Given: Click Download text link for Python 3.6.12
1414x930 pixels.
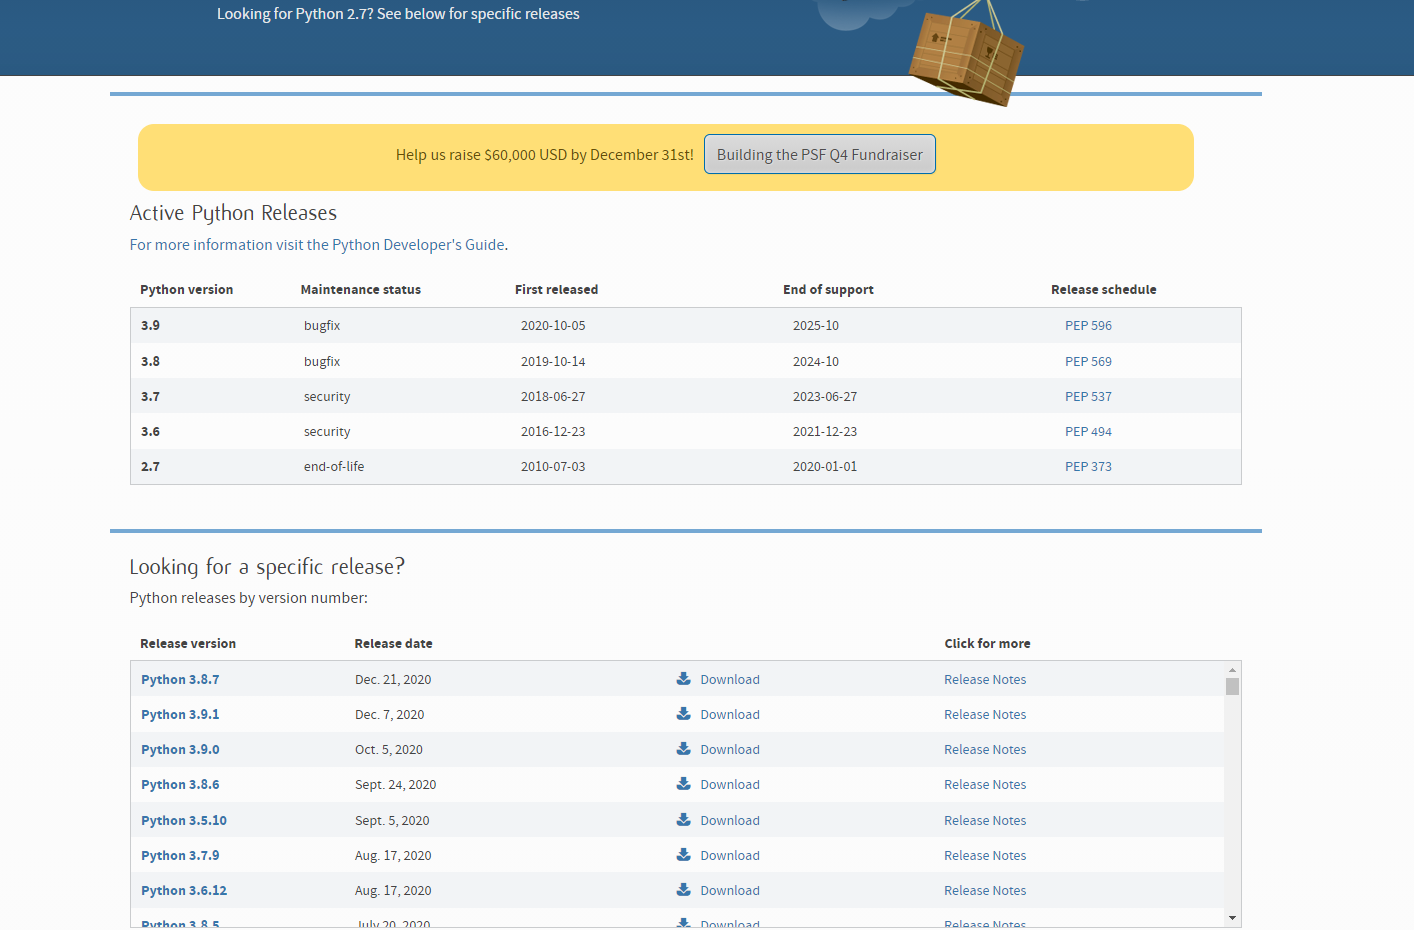Looking at the screenshot, I should [730, 891].
